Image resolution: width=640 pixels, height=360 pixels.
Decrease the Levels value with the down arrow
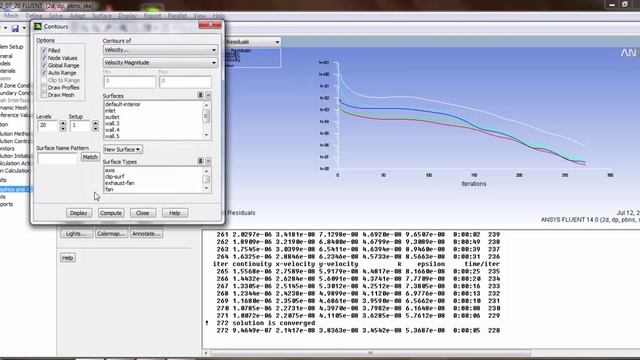pos(63,129)
